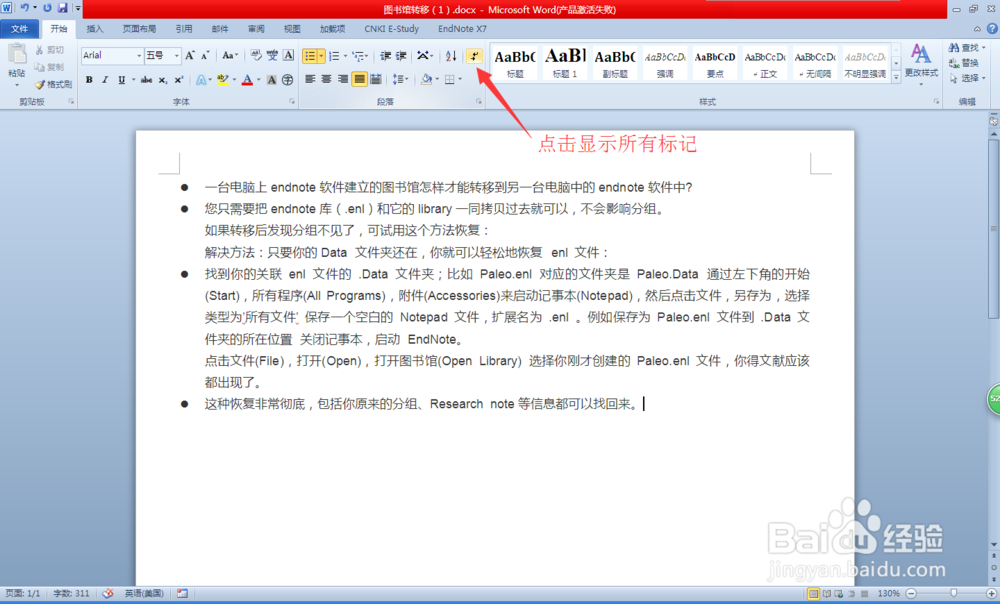Switch to the Insert (插入) tab
Image resolution: width=1000 pixels, height=604 pixels.
[94, 29]
